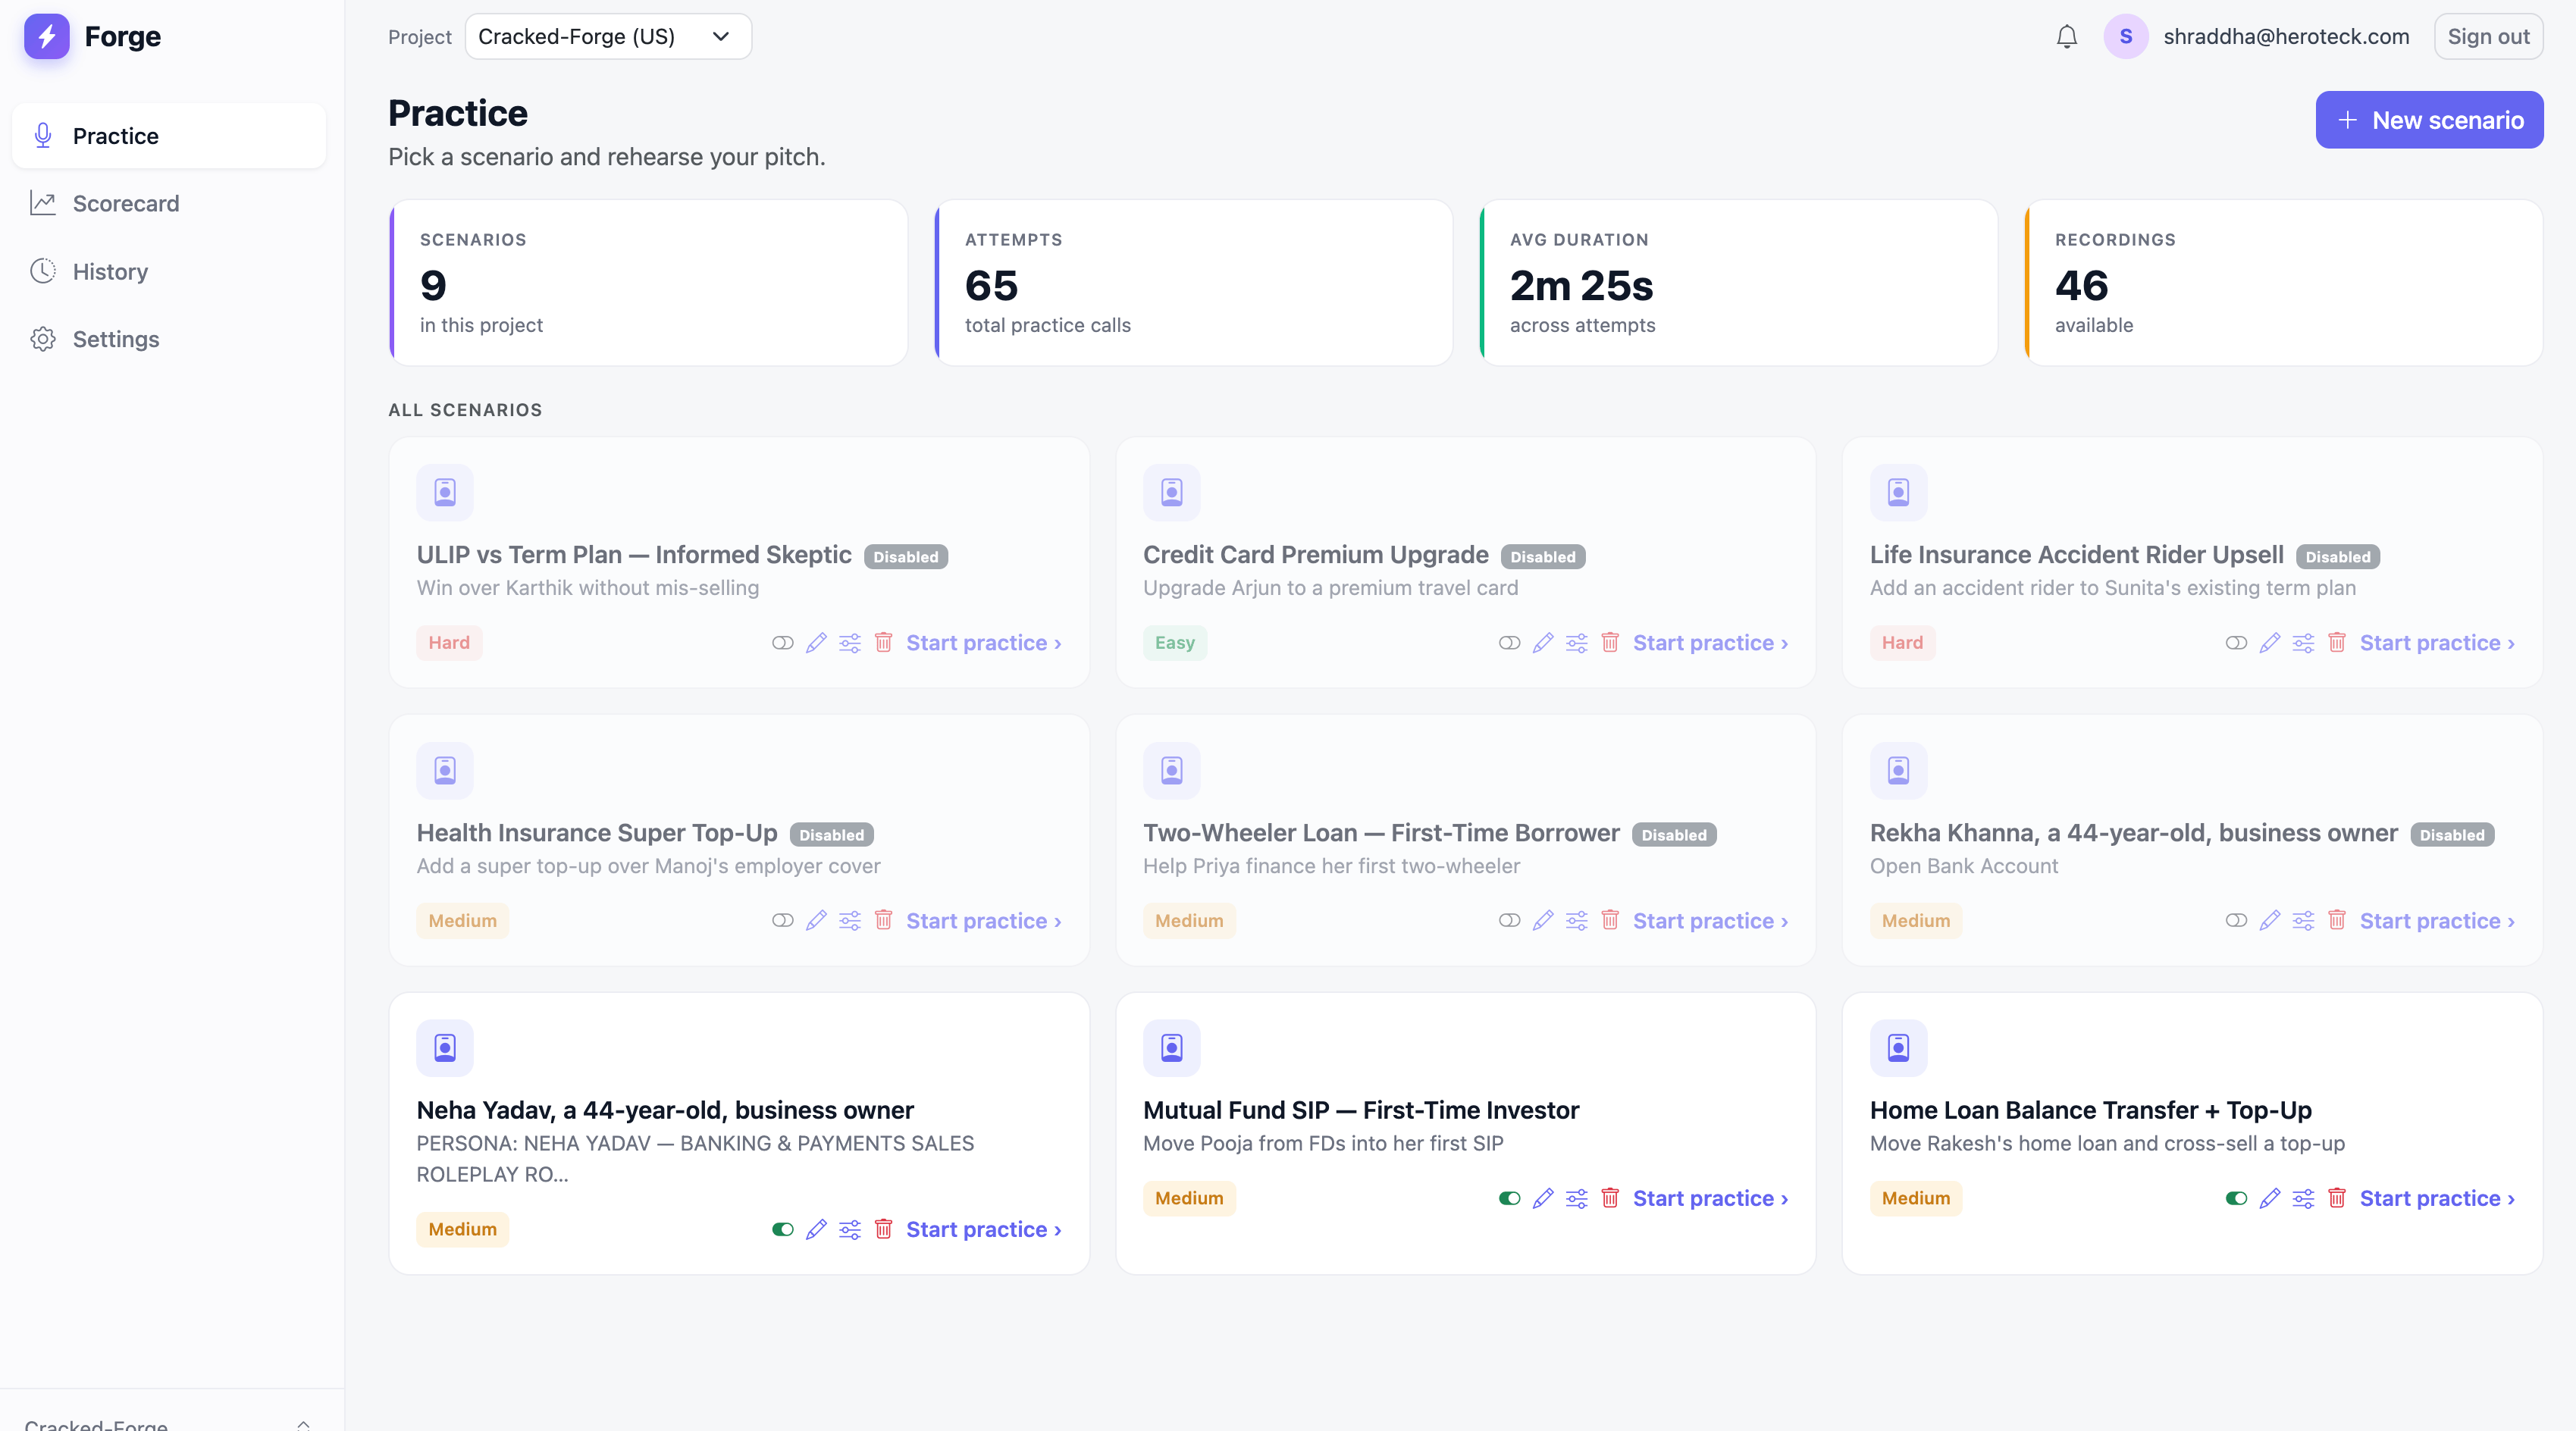Start practice for ULIP vs Term Plan
Viewport: 2576px width, 1431px height.
[x=984, y=643]
